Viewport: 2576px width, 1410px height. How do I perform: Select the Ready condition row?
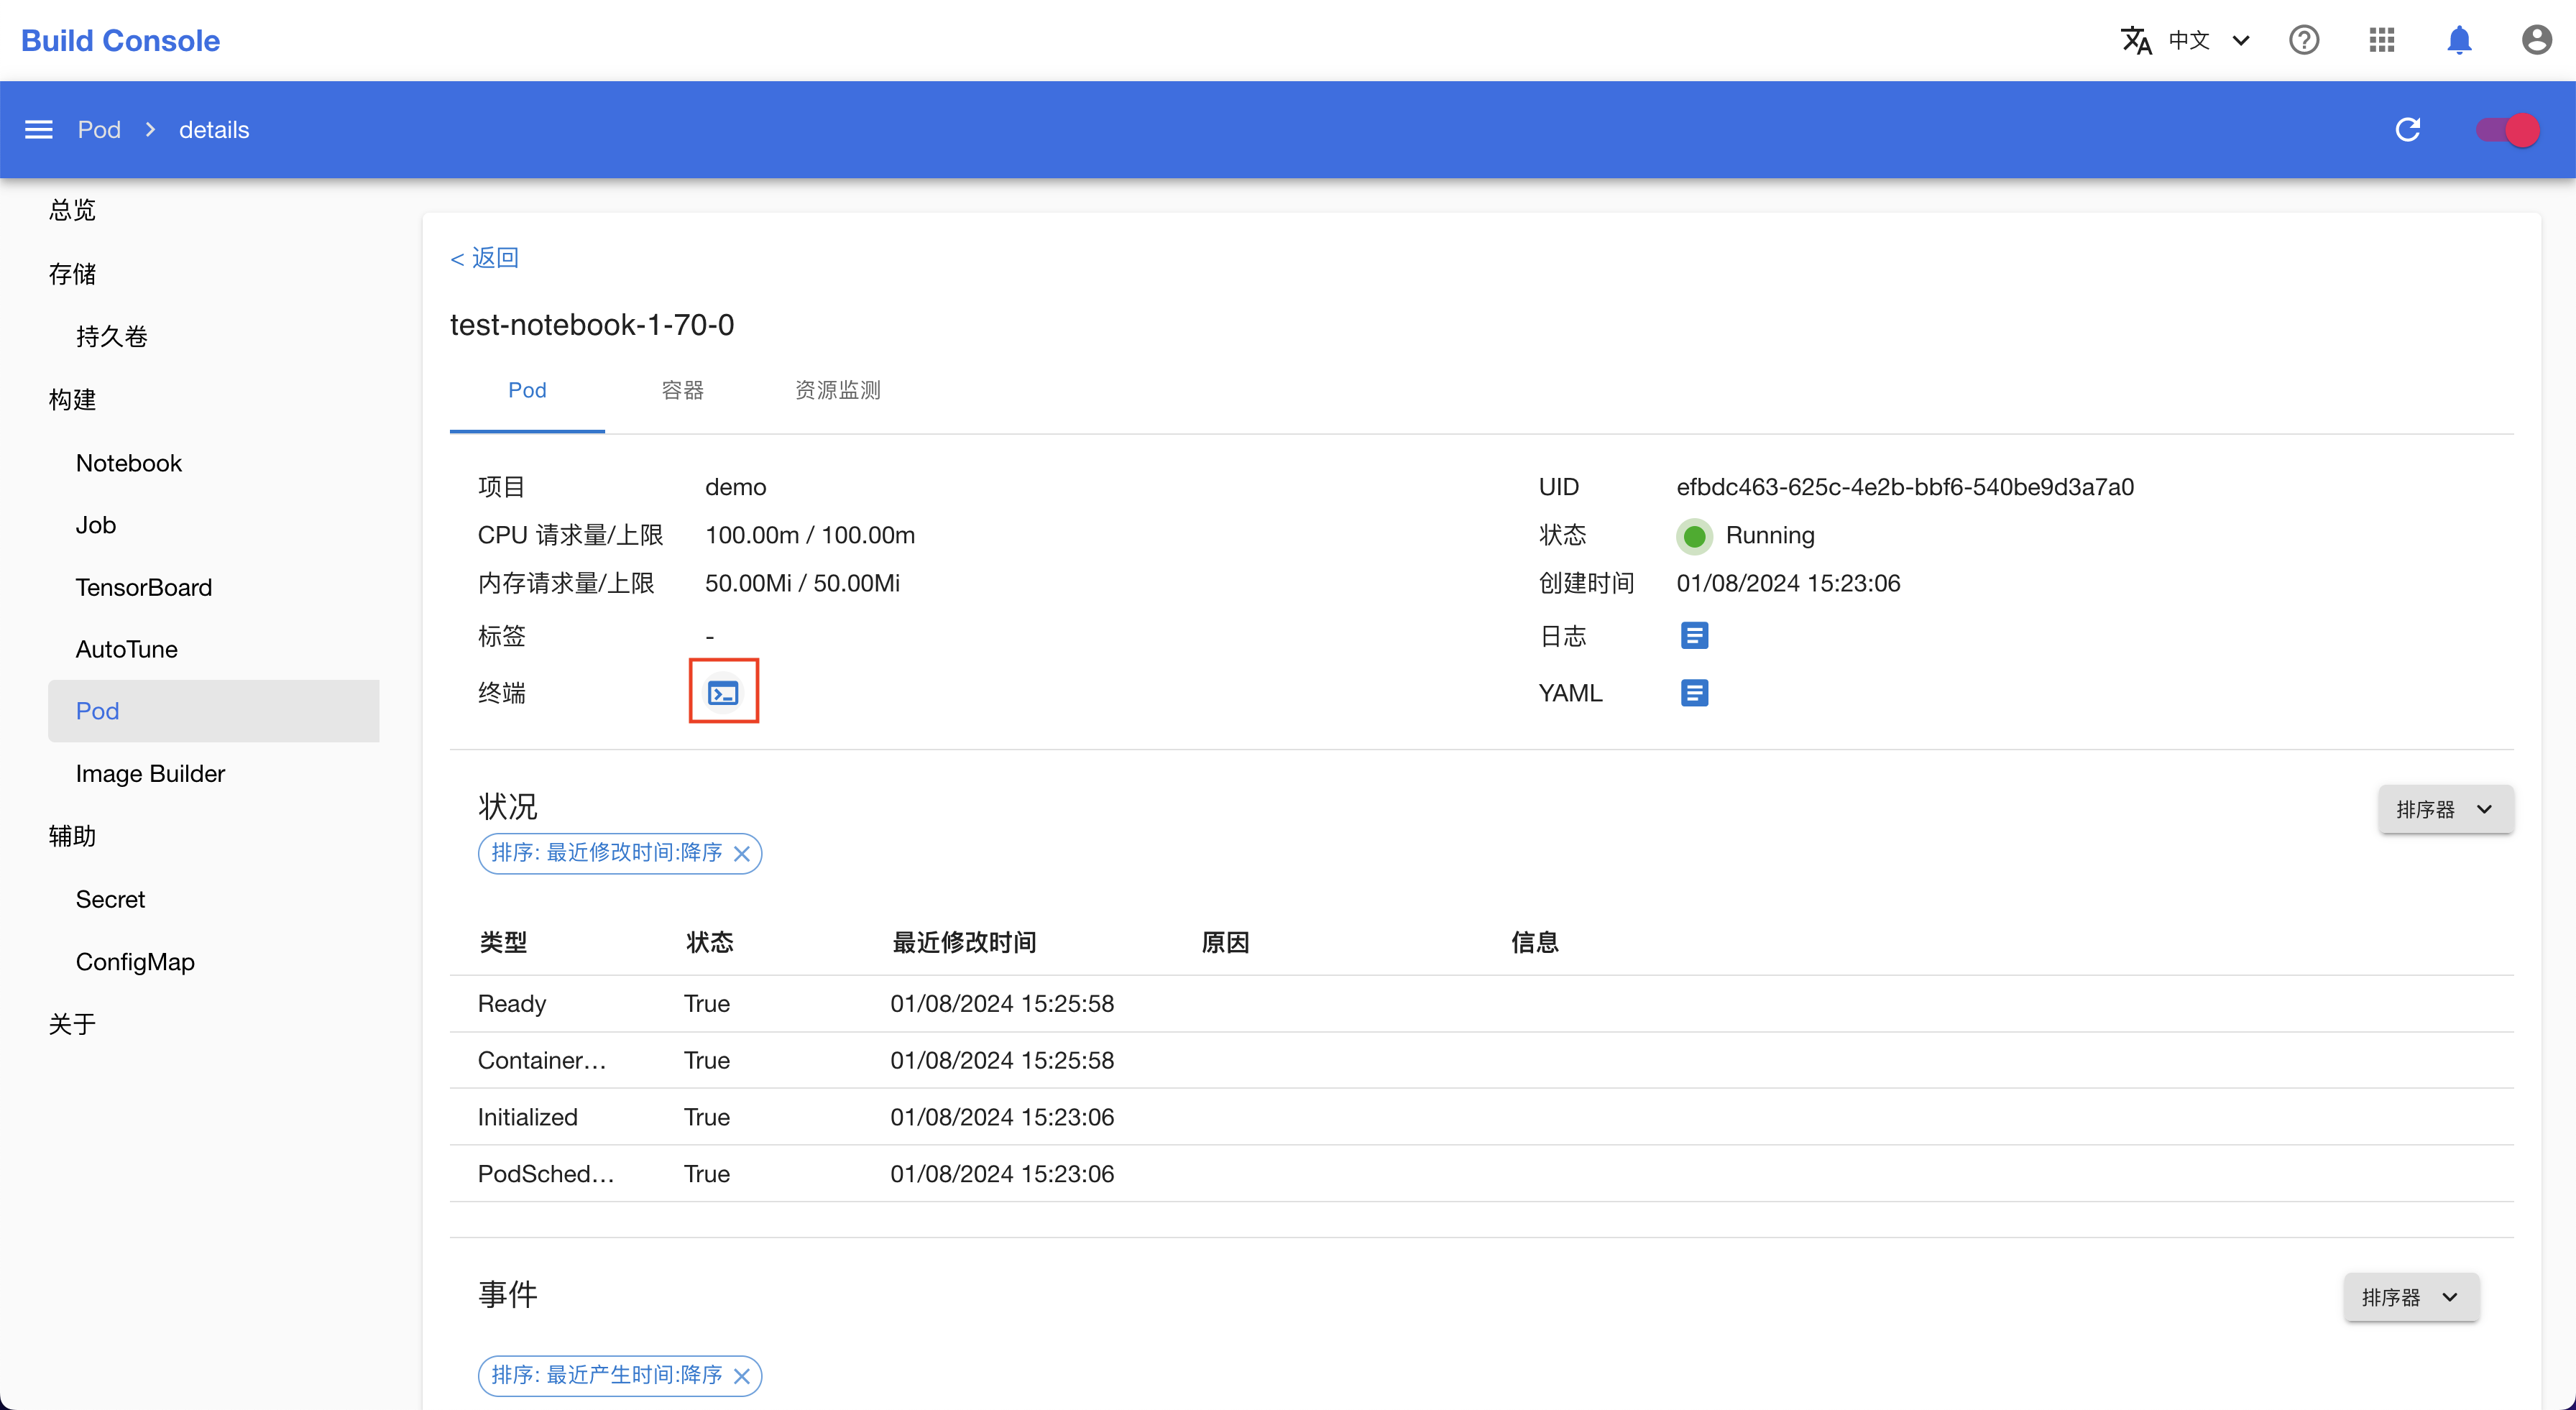click(x=1481, y=1004)
